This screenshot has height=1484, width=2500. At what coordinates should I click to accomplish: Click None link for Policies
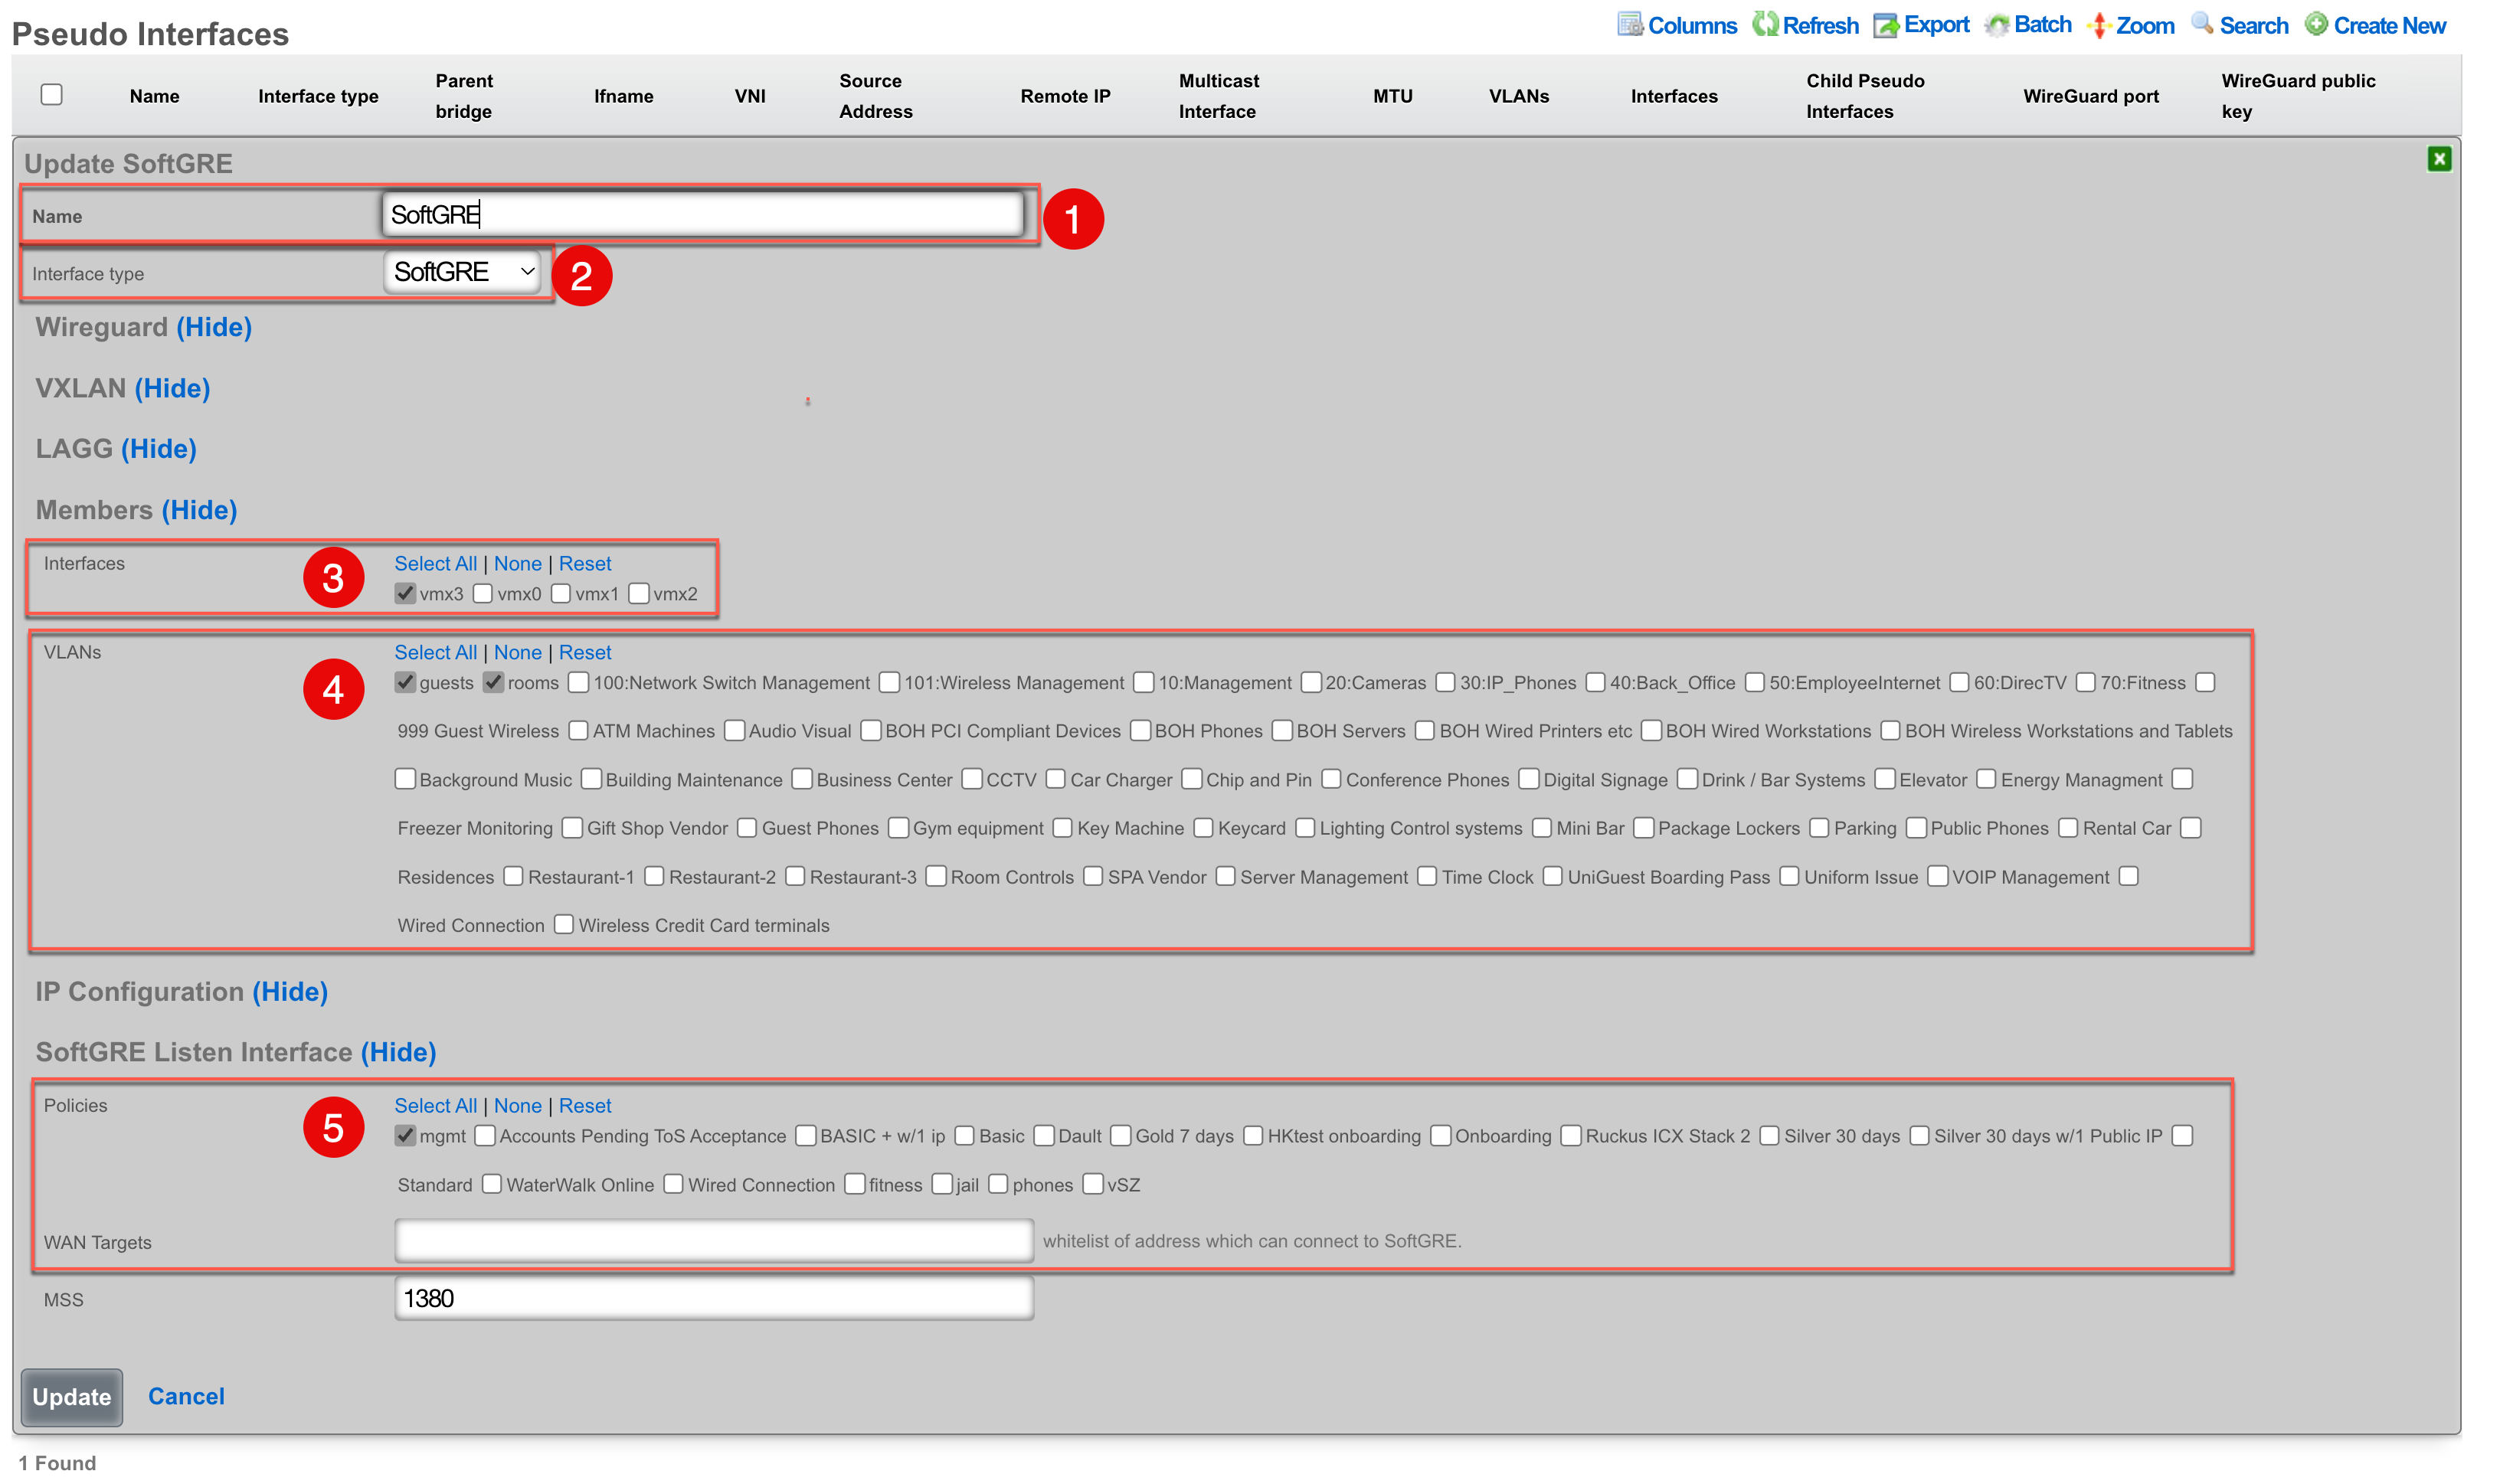518,1106
